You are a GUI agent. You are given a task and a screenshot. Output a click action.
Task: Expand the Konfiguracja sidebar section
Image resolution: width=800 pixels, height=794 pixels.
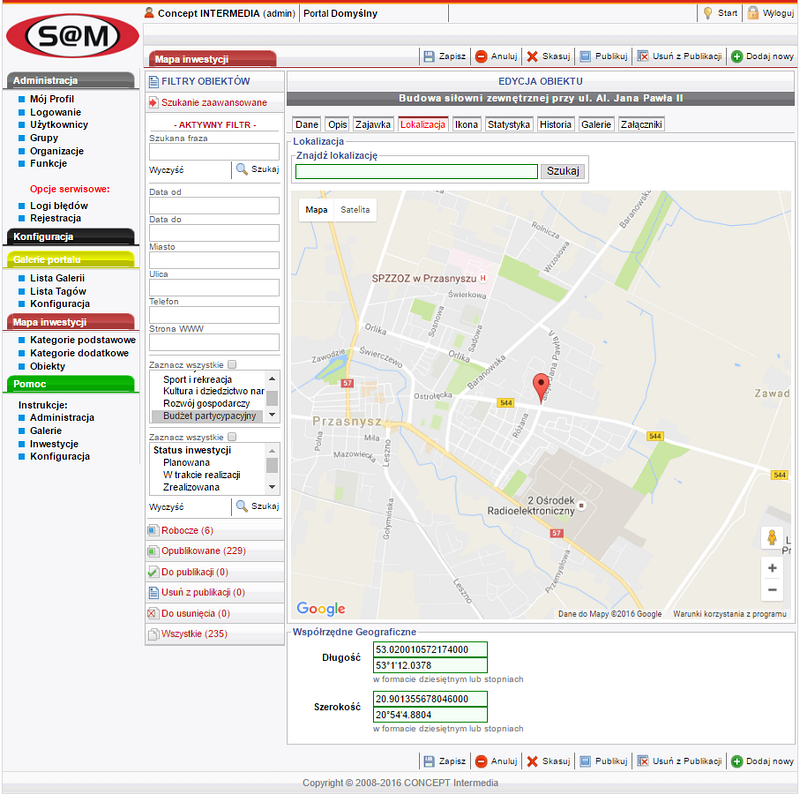tap(70, 237)
